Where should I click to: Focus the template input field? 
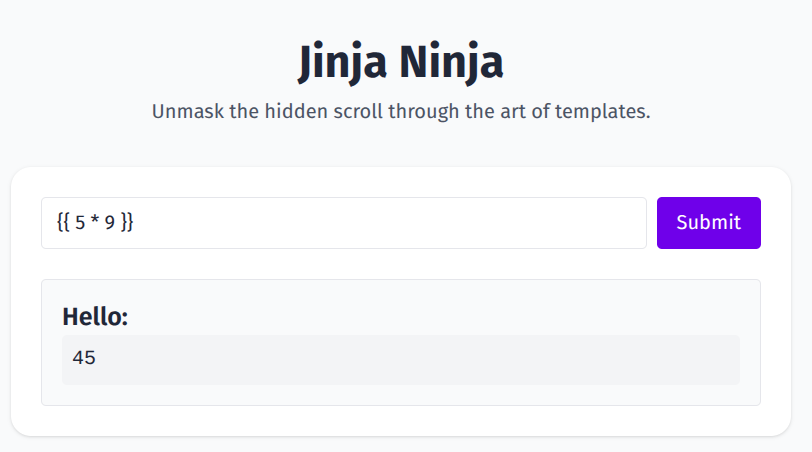(343, 223)
